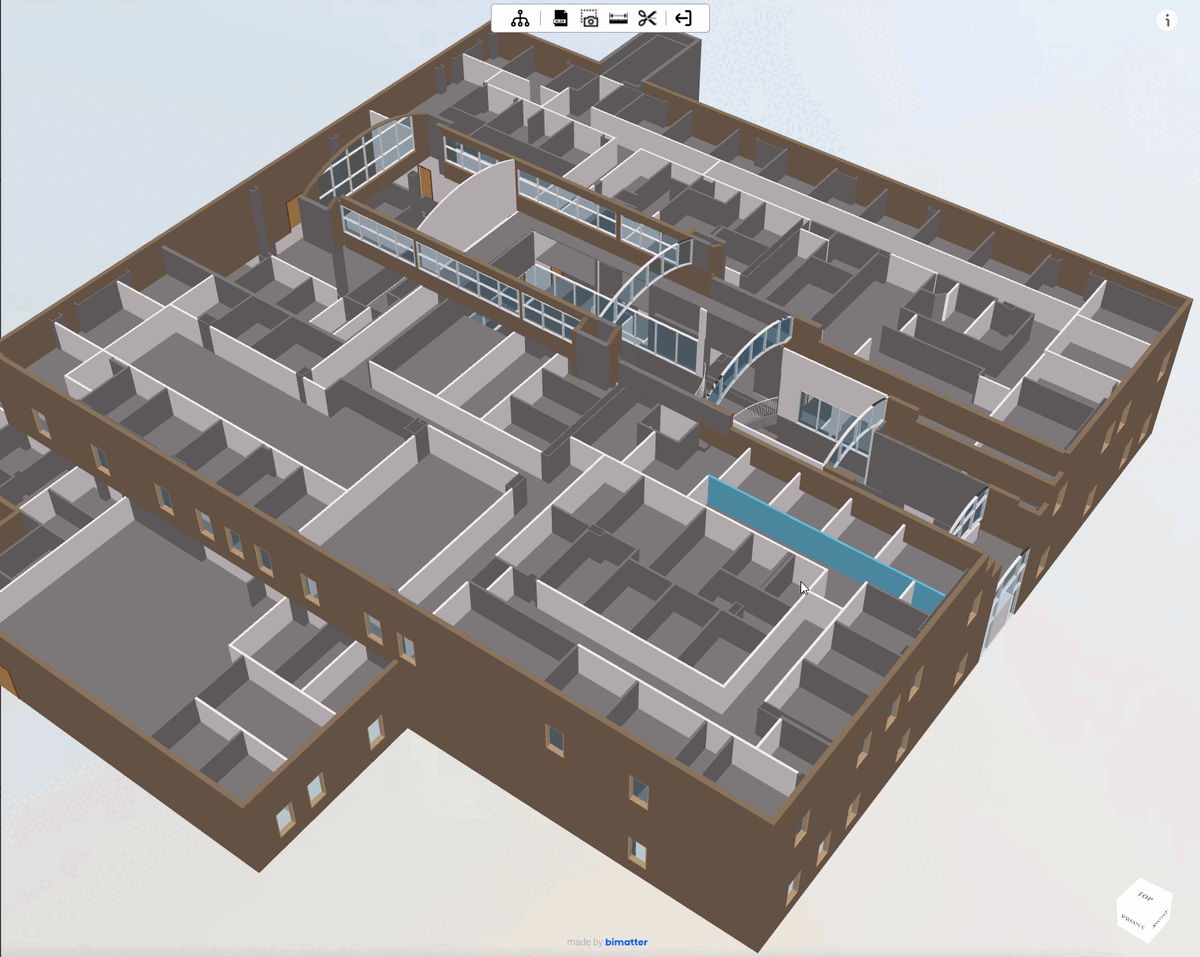Activate the measurement ruler tool

(619, 18)
